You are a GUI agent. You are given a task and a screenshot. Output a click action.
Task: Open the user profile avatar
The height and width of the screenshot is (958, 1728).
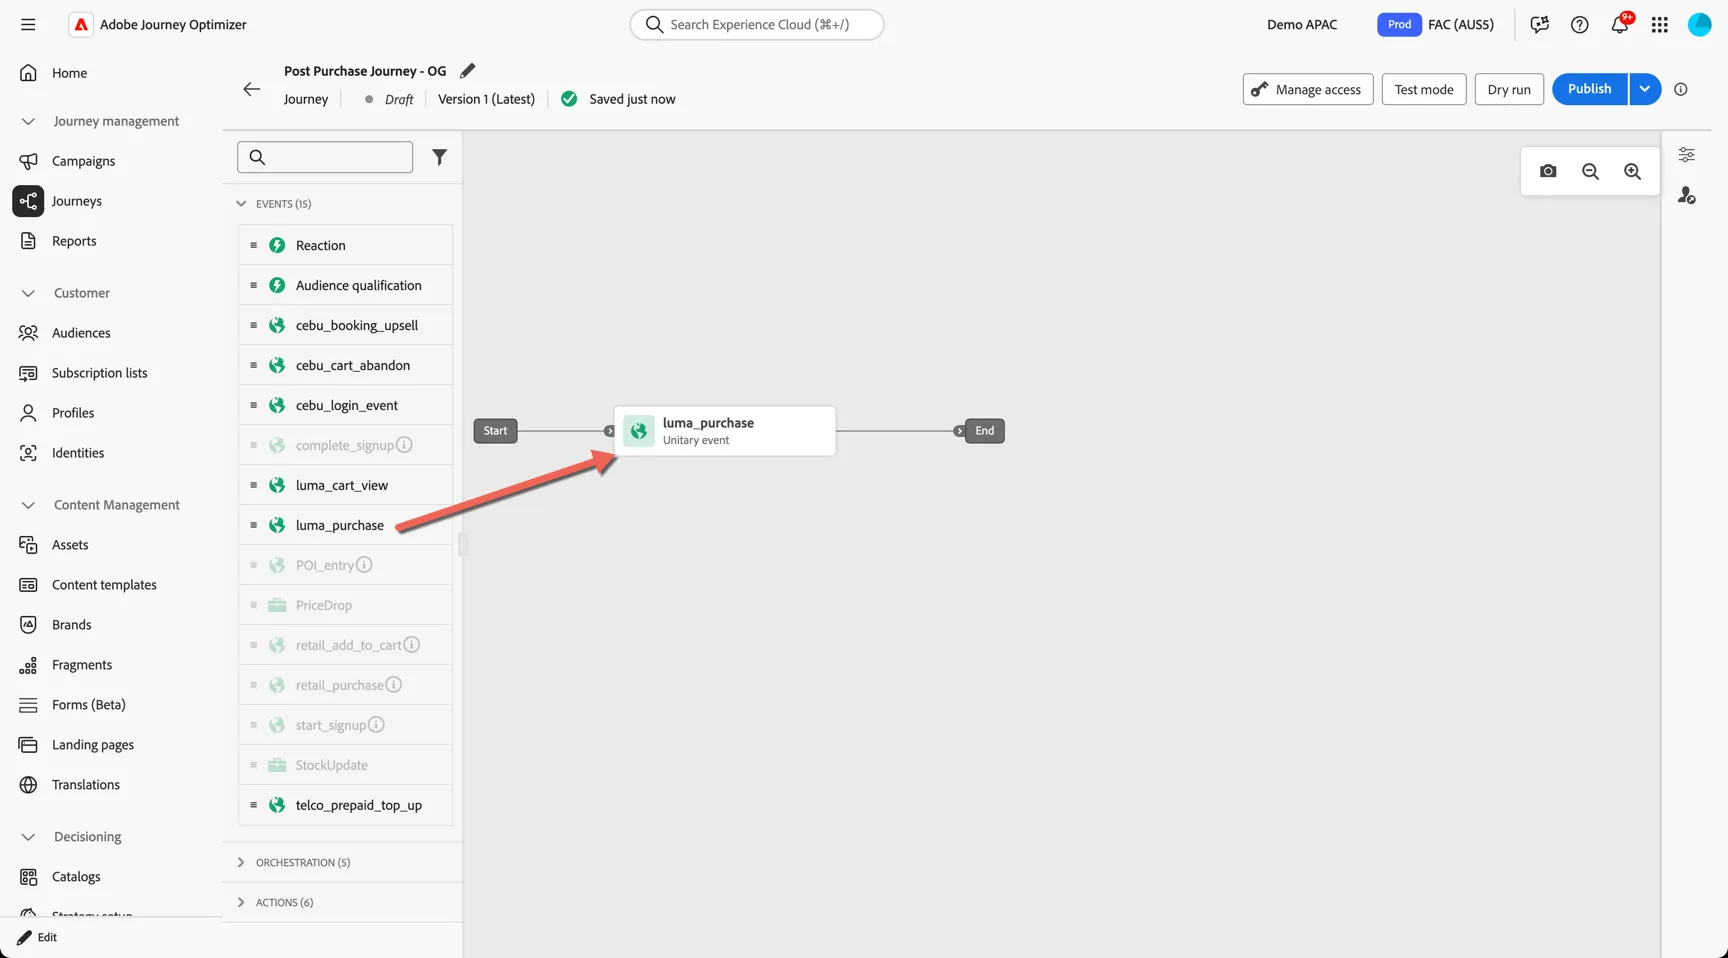pyautogui.click(x=1699, y=24)
